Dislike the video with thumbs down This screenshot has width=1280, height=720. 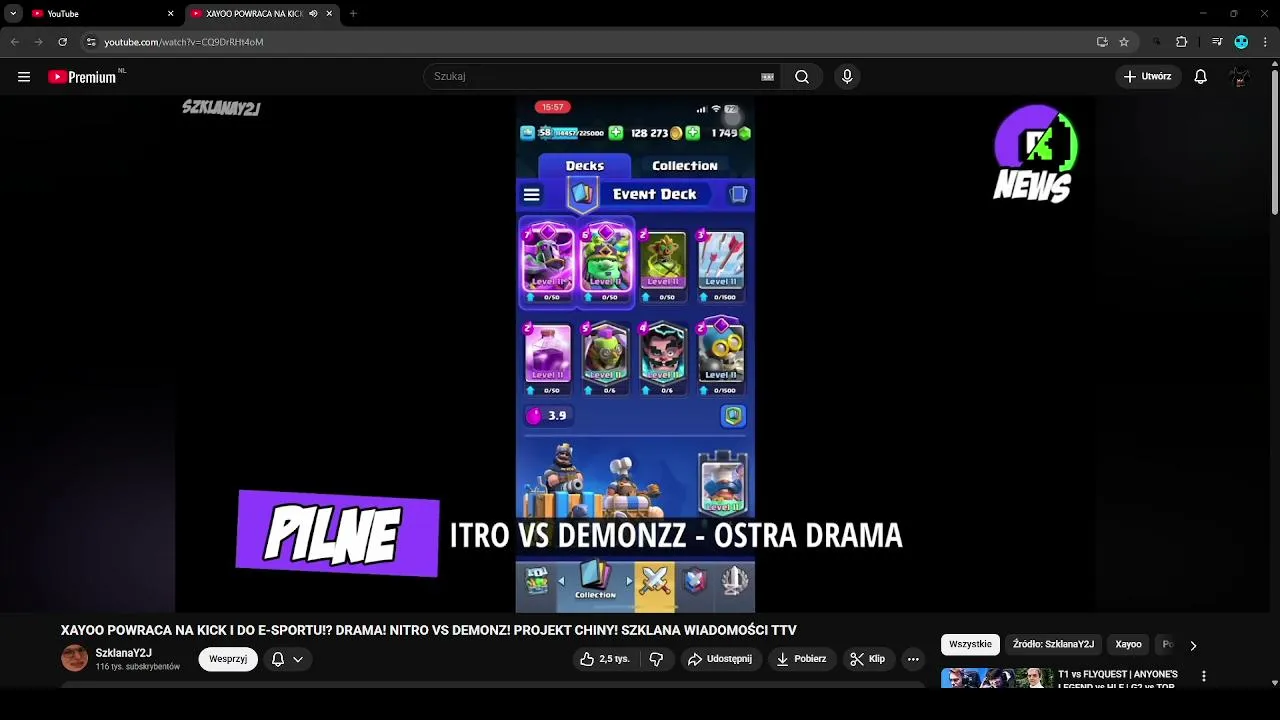click(656, 659)
